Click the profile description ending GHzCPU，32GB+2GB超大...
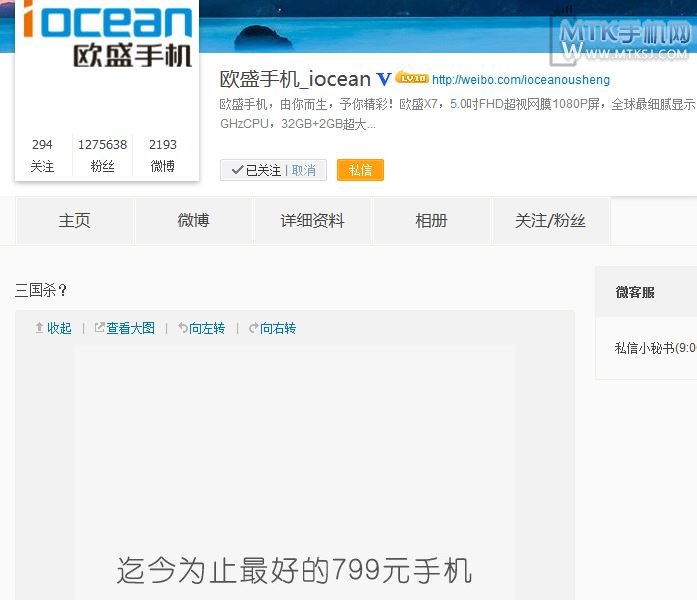 458,114
